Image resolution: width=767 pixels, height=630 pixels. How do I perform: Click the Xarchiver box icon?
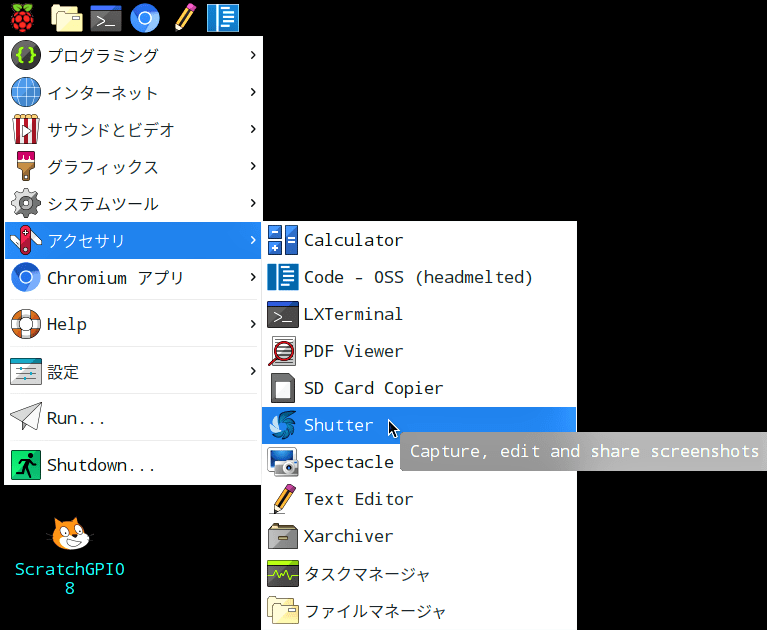(x=283, y=536)
